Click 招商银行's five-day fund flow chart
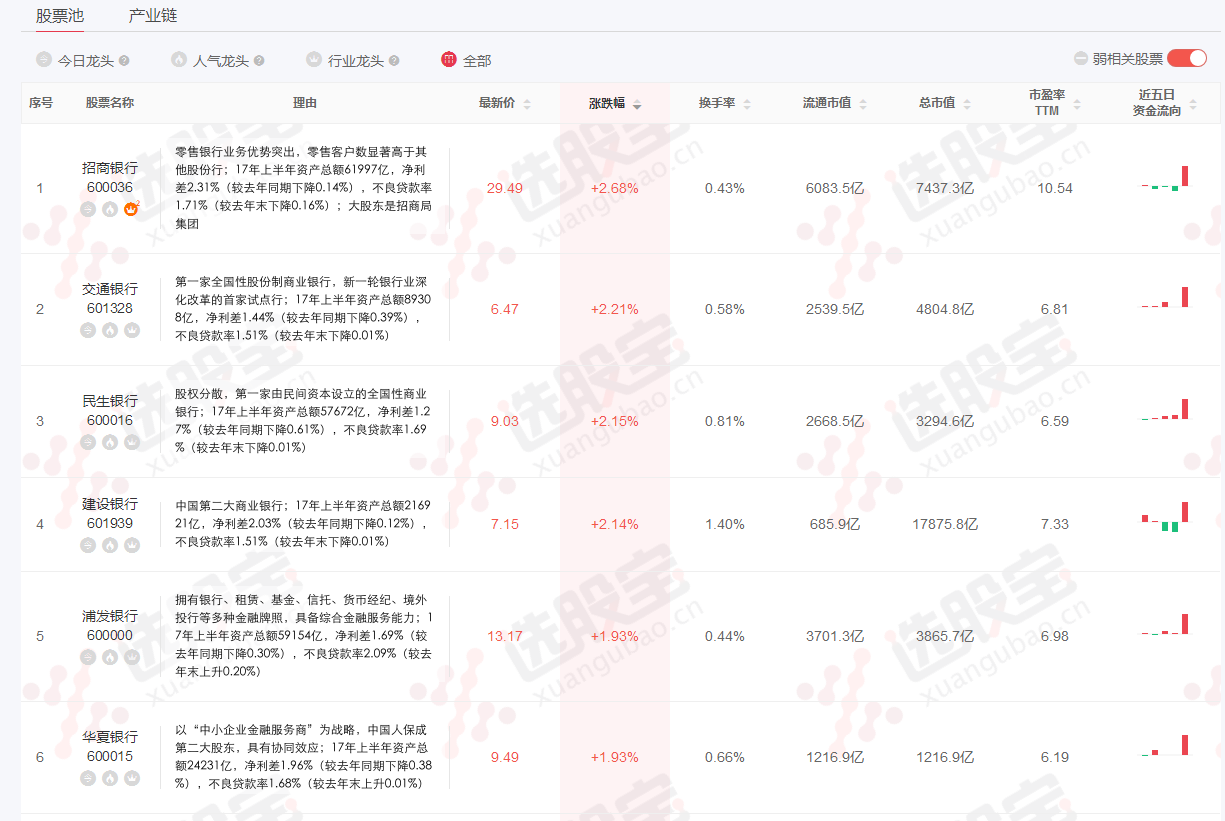 point(1165,178)
